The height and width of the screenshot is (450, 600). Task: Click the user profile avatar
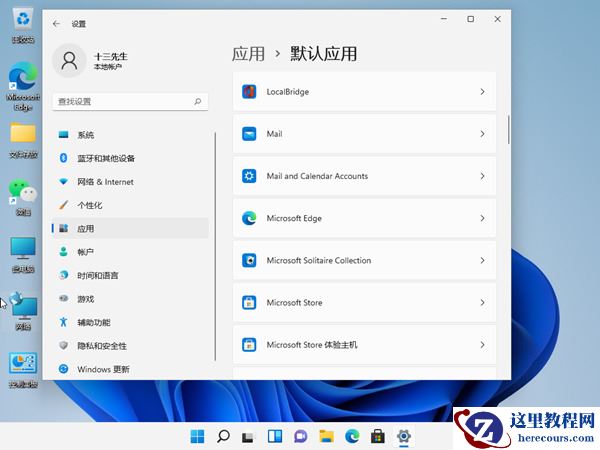click(x=69, y=60)
